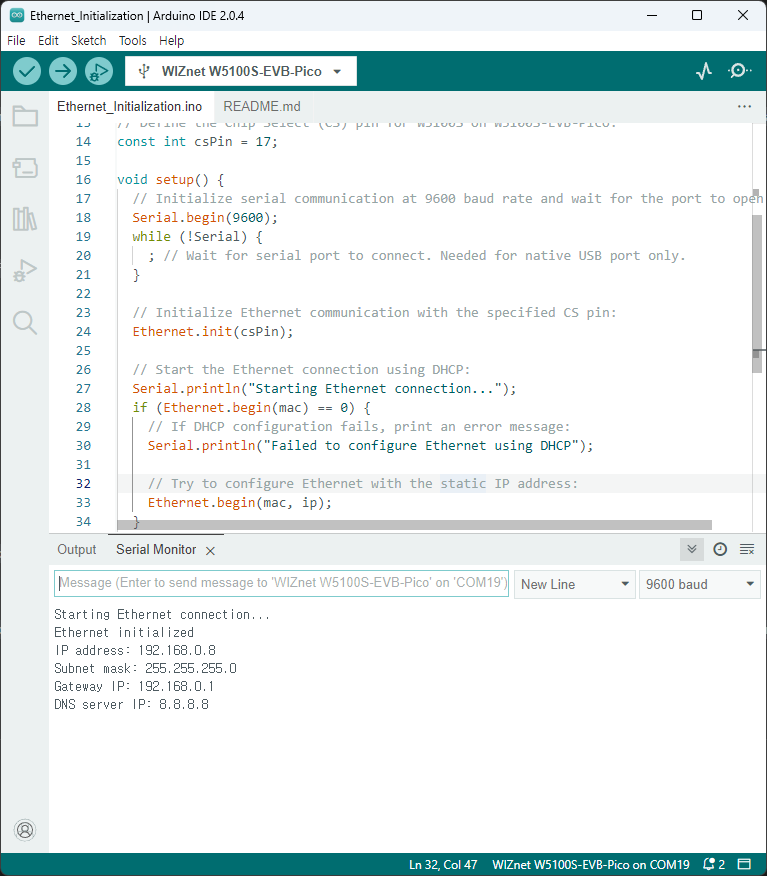This screenshot has width=767, height=876.
Task: Click the Ethernet.begin(mac, ip); line
Action: (x=240, y=502)
